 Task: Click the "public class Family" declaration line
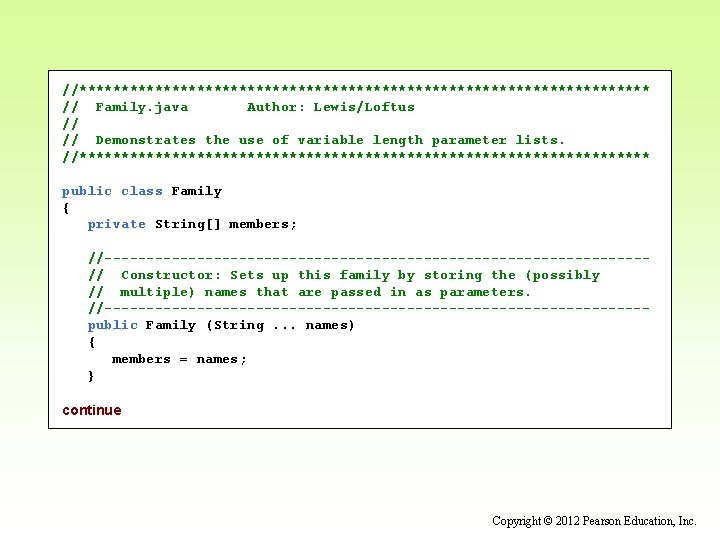[142, 191]
